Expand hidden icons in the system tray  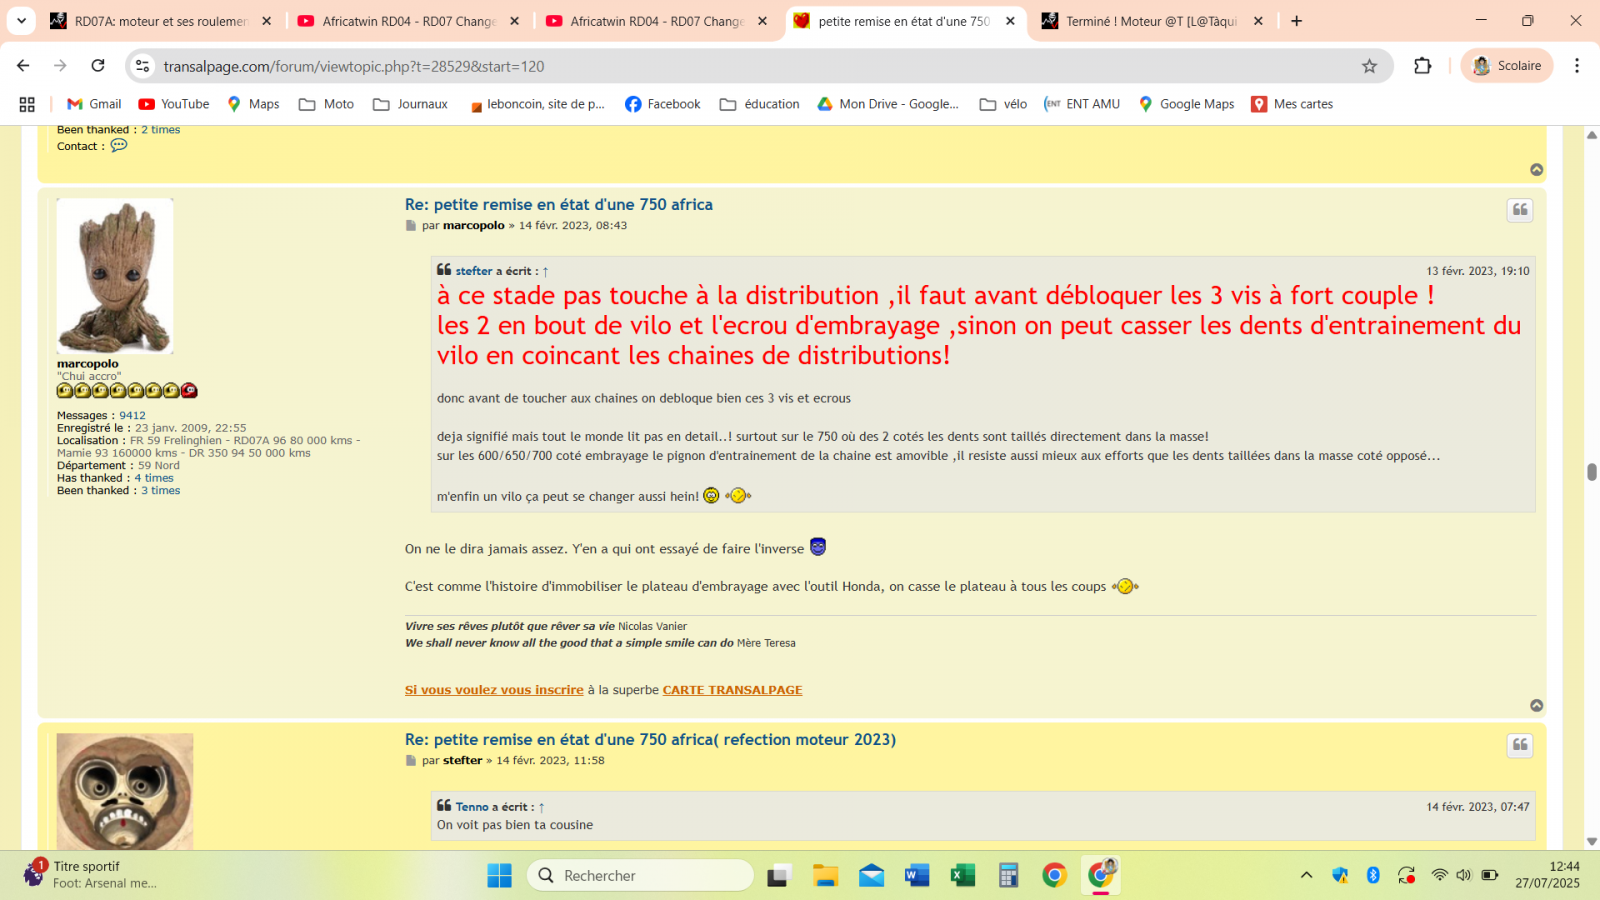pos(1307,874)
